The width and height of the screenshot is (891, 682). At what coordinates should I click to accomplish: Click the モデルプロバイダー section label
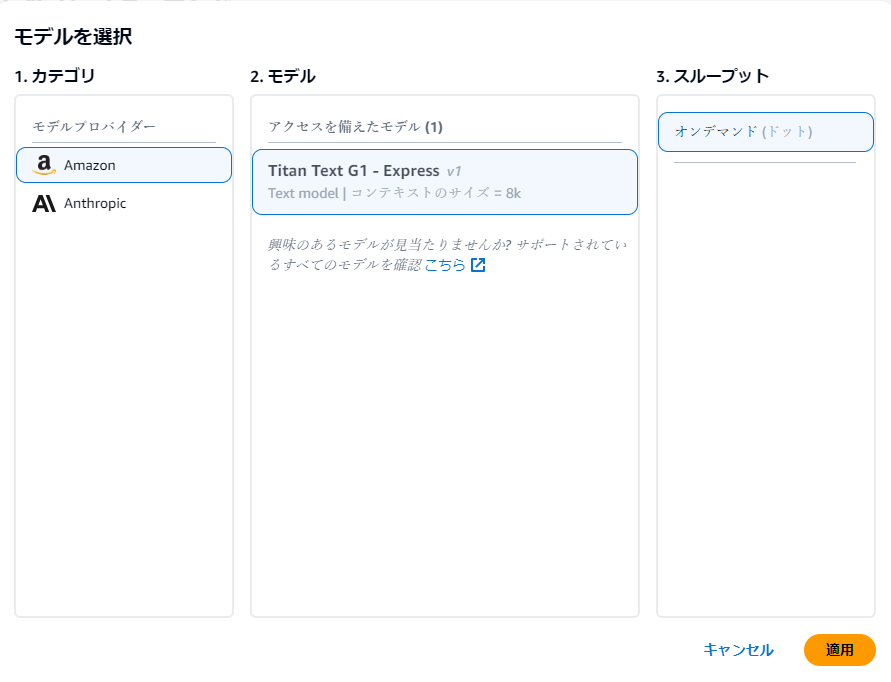[x=94, y=126]
